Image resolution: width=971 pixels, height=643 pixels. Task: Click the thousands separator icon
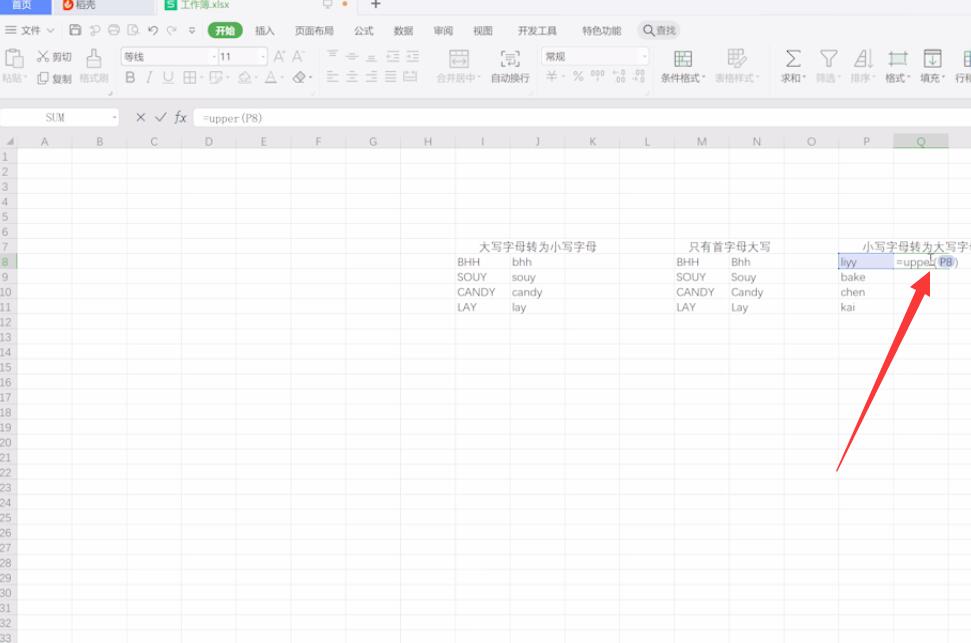(598, 76)
